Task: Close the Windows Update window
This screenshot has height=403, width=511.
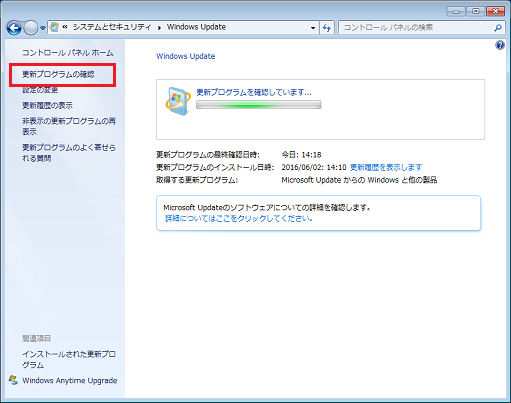Action: pyautogui.click(x=495, y=11)
